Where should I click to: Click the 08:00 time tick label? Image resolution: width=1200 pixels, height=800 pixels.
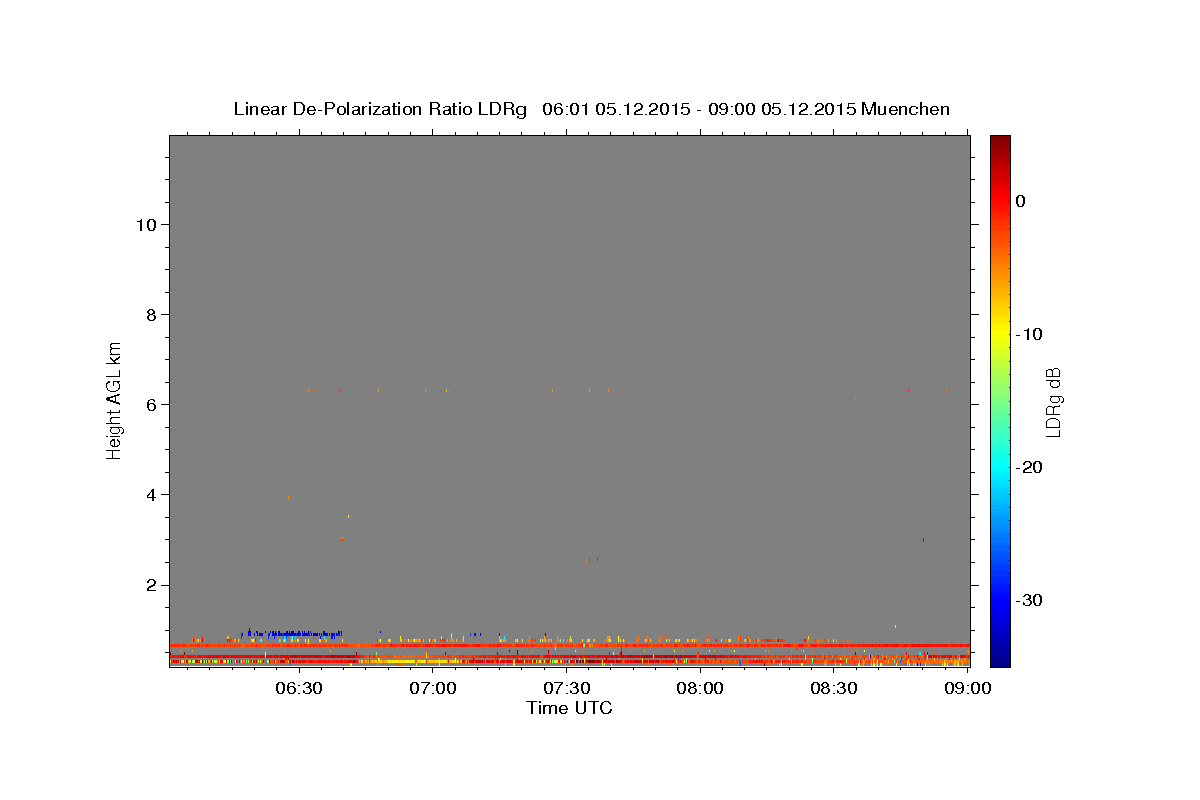tap(700, 688)
